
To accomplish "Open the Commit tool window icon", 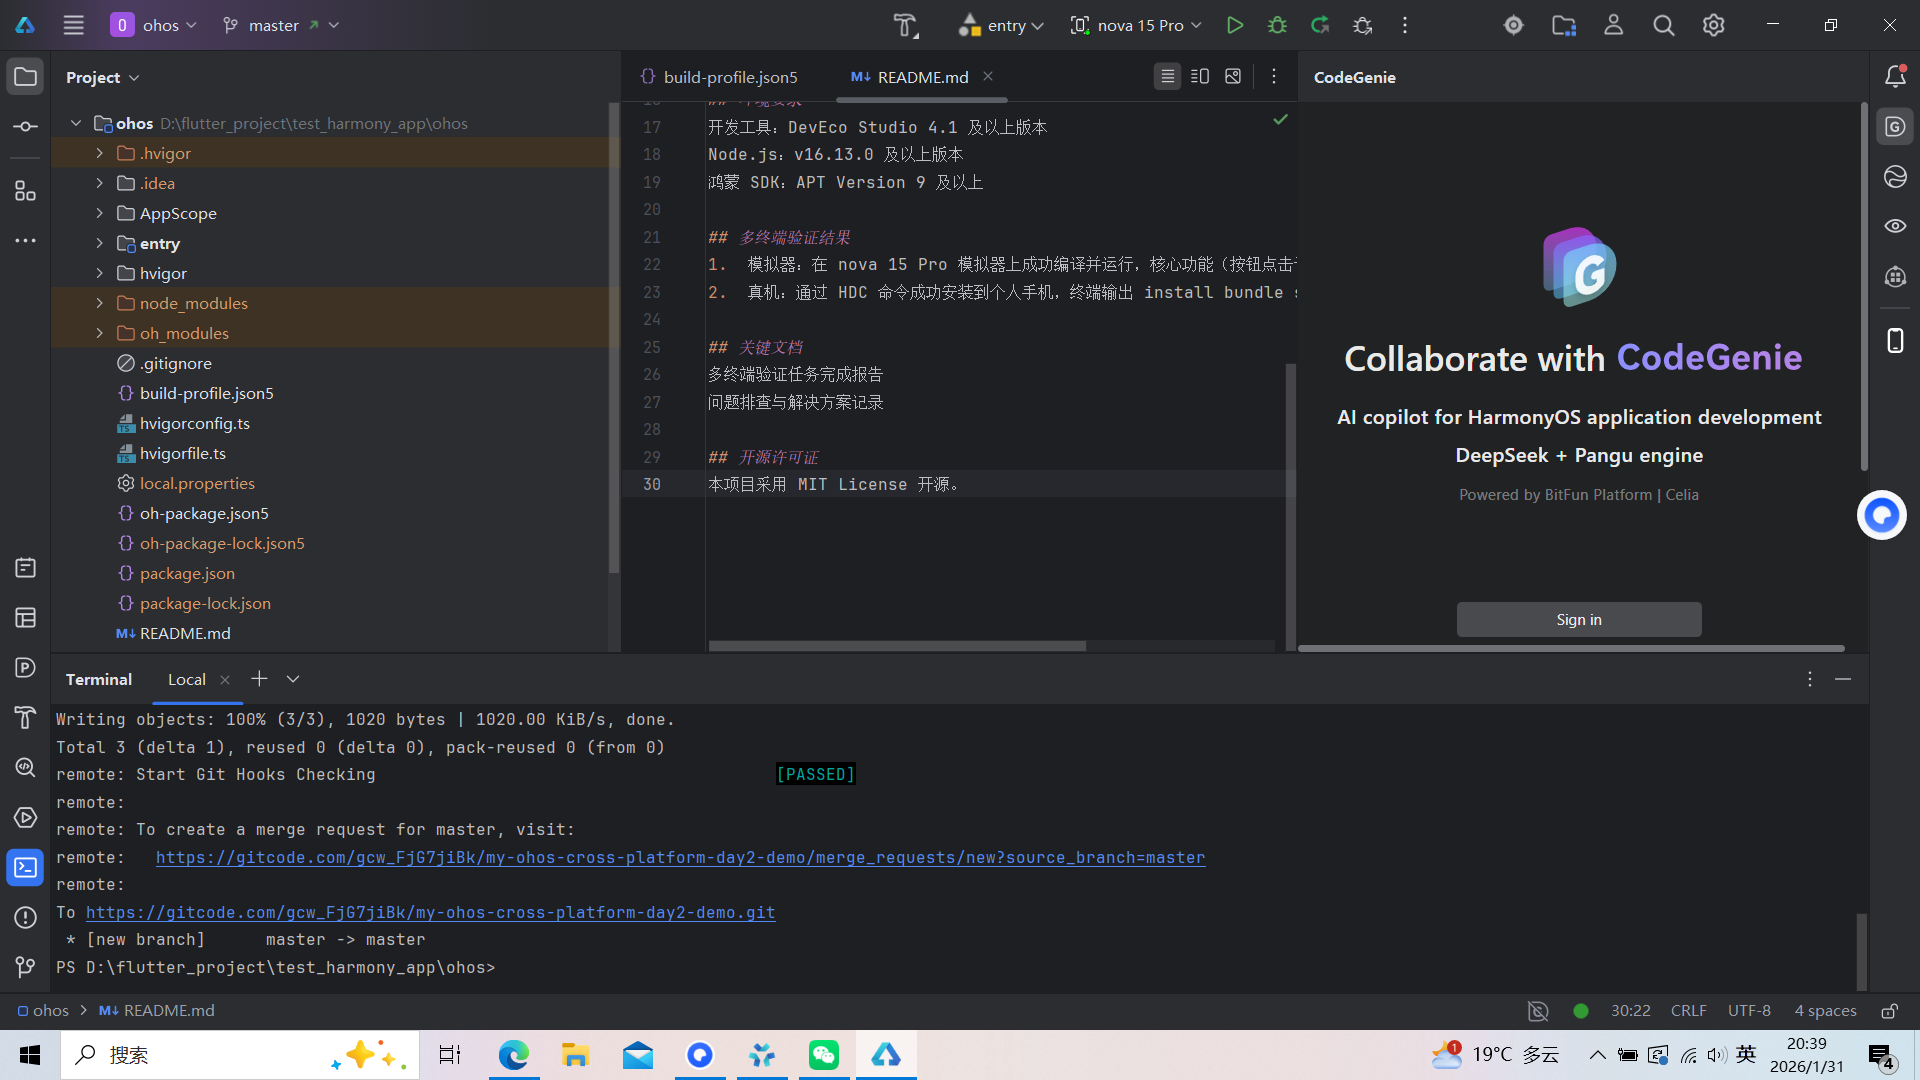I will click(x=25, y=127).
